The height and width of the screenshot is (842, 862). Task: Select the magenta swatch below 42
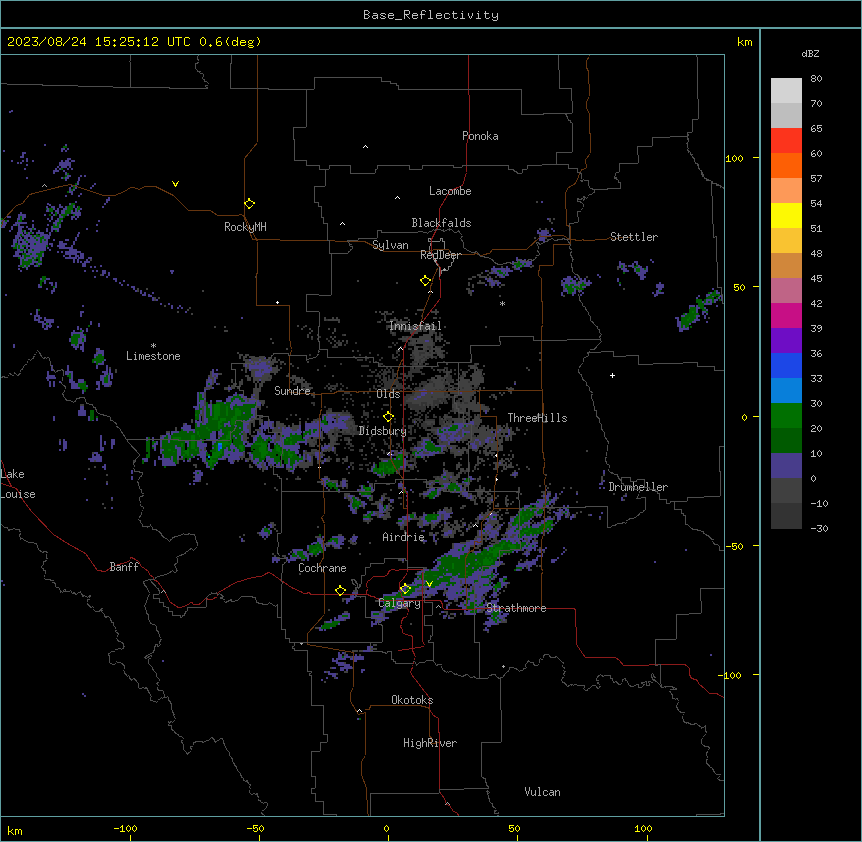point(786,315)
